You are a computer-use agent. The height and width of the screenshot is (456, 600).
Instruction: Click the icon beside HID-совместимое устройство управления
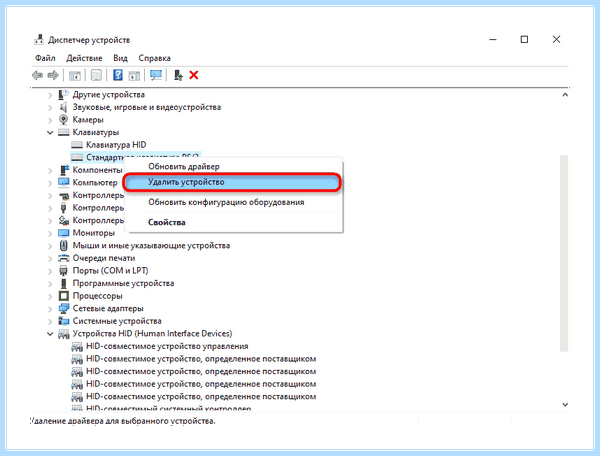(77, 347)
